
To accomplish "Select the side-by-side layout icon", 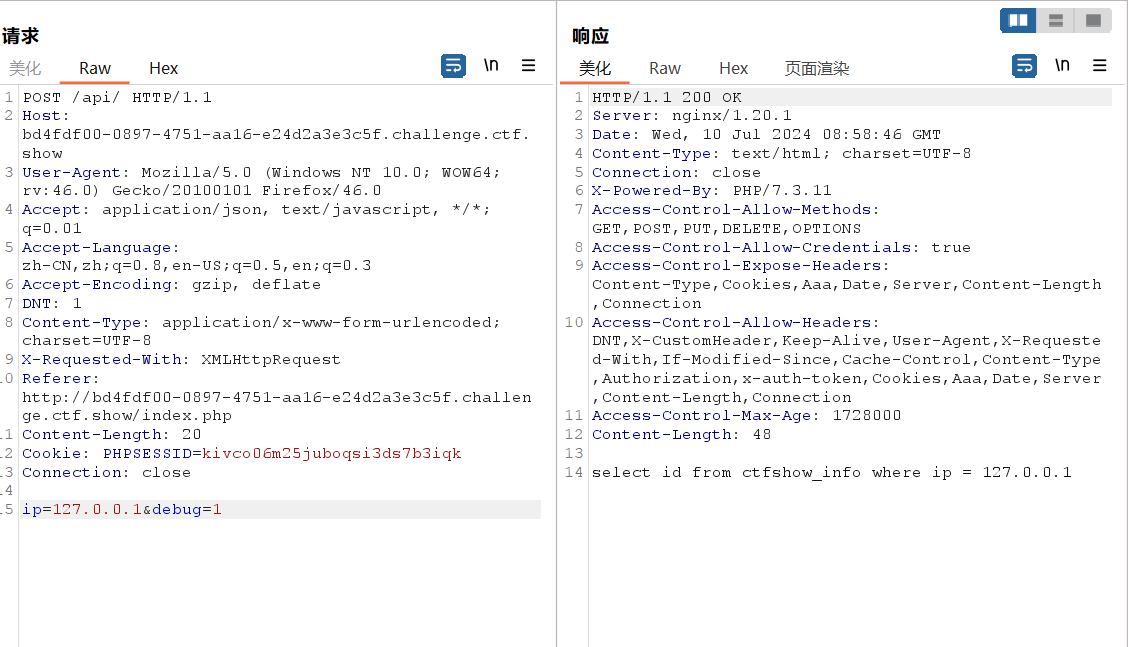I will point(1018,20).
